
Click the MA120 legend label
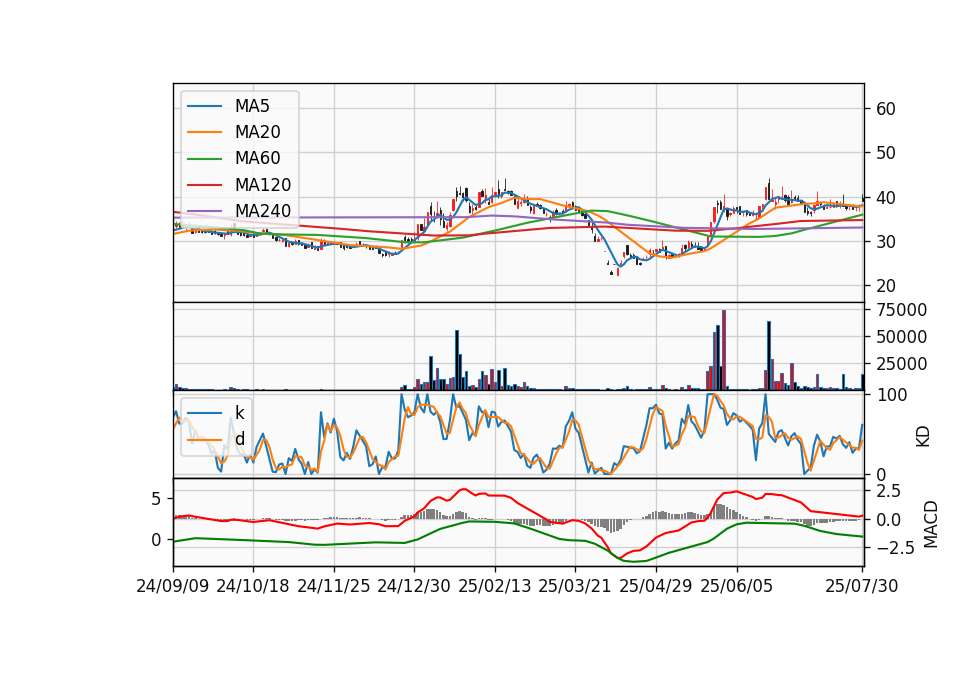click(263, 185)
